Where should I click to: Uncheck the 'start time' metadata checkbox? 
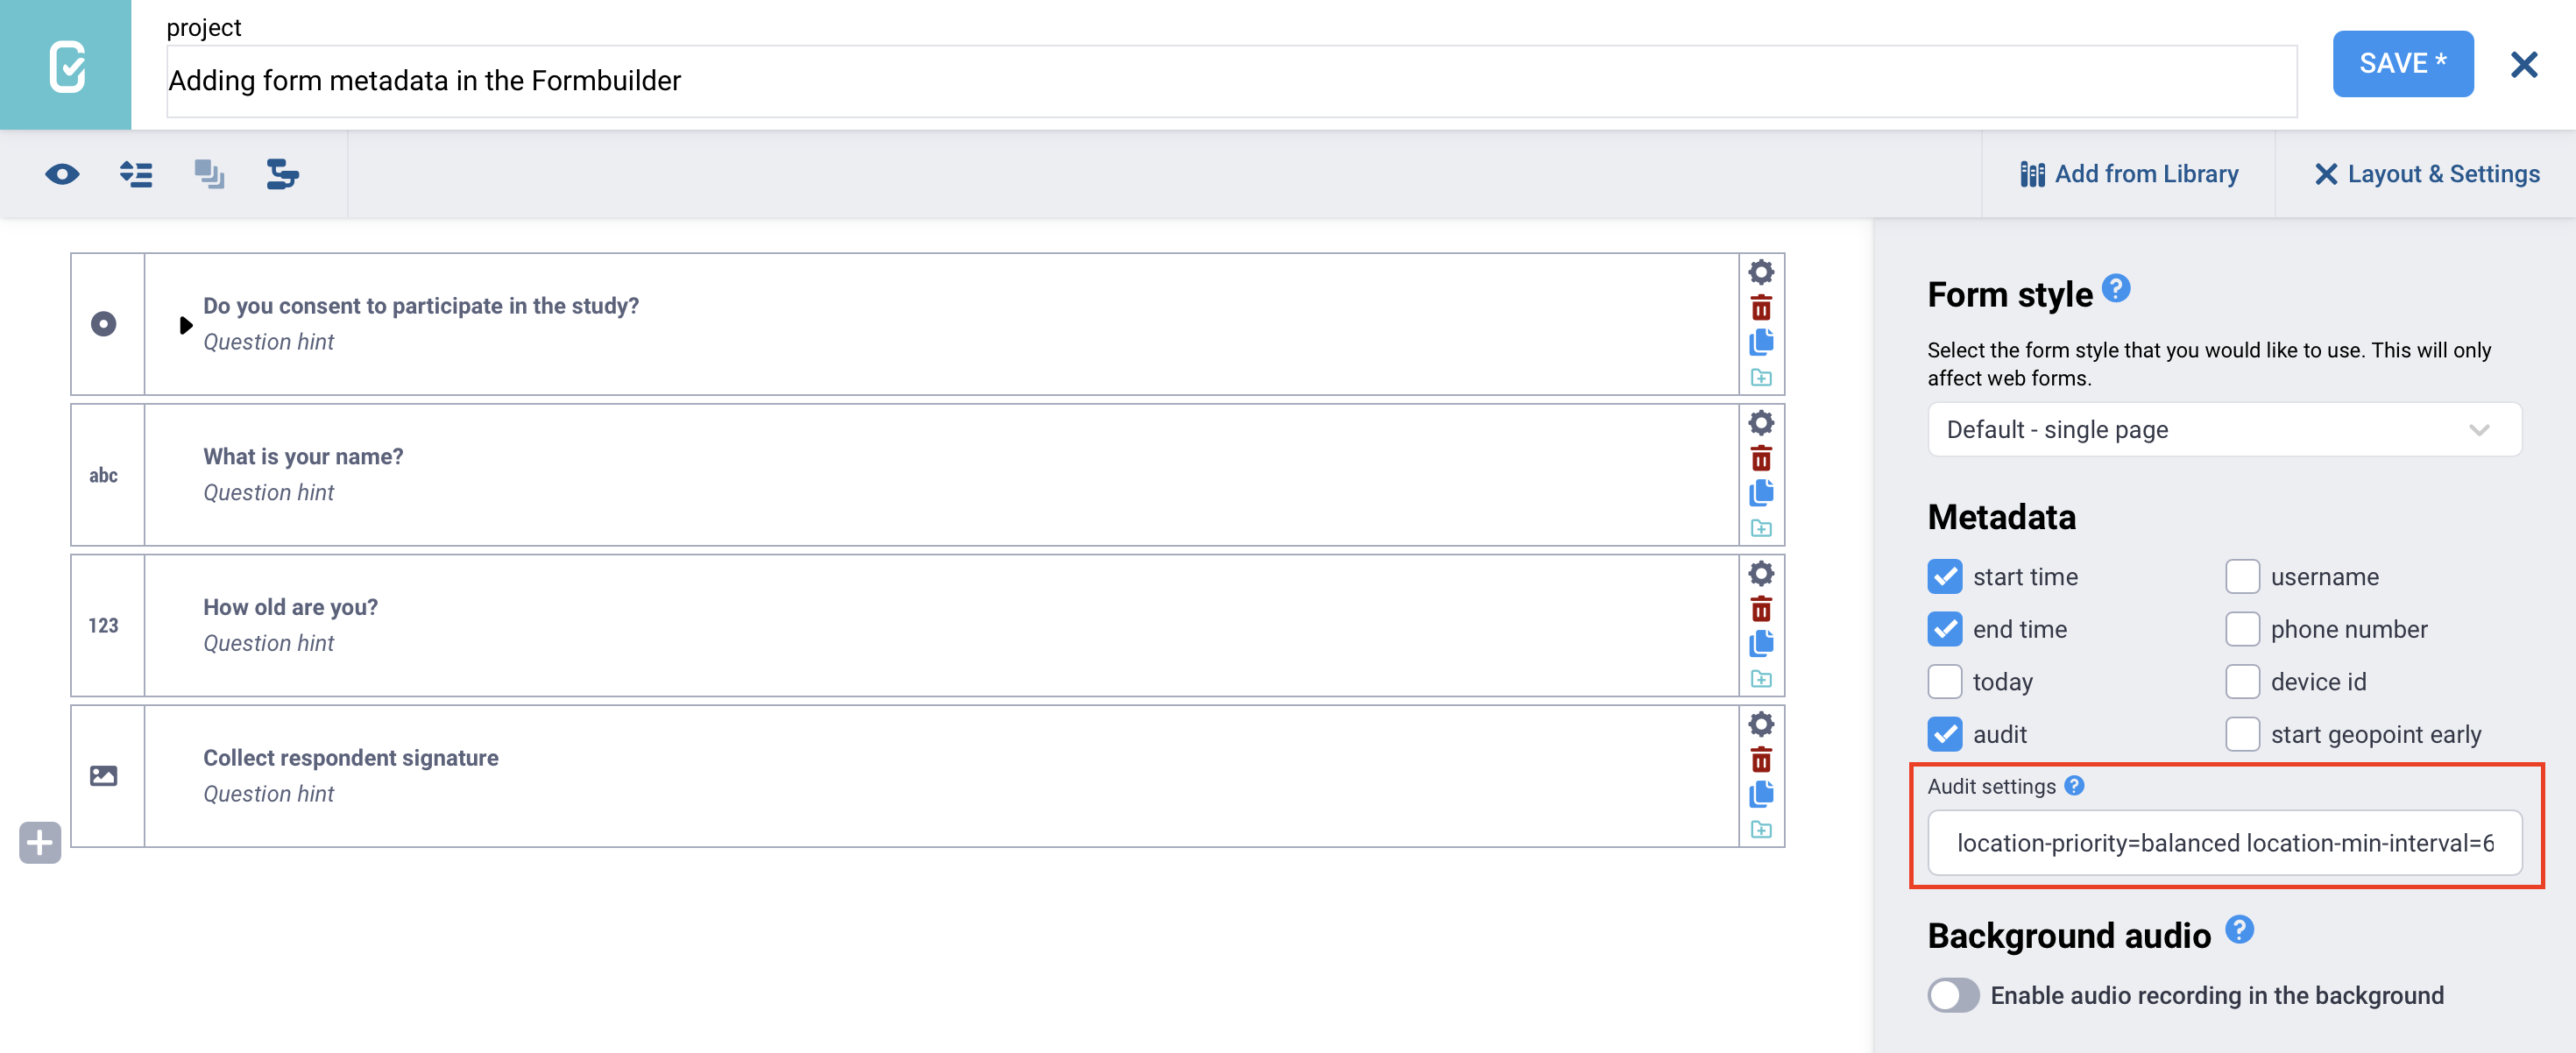pyautogui.click(x=1945, y=576)
